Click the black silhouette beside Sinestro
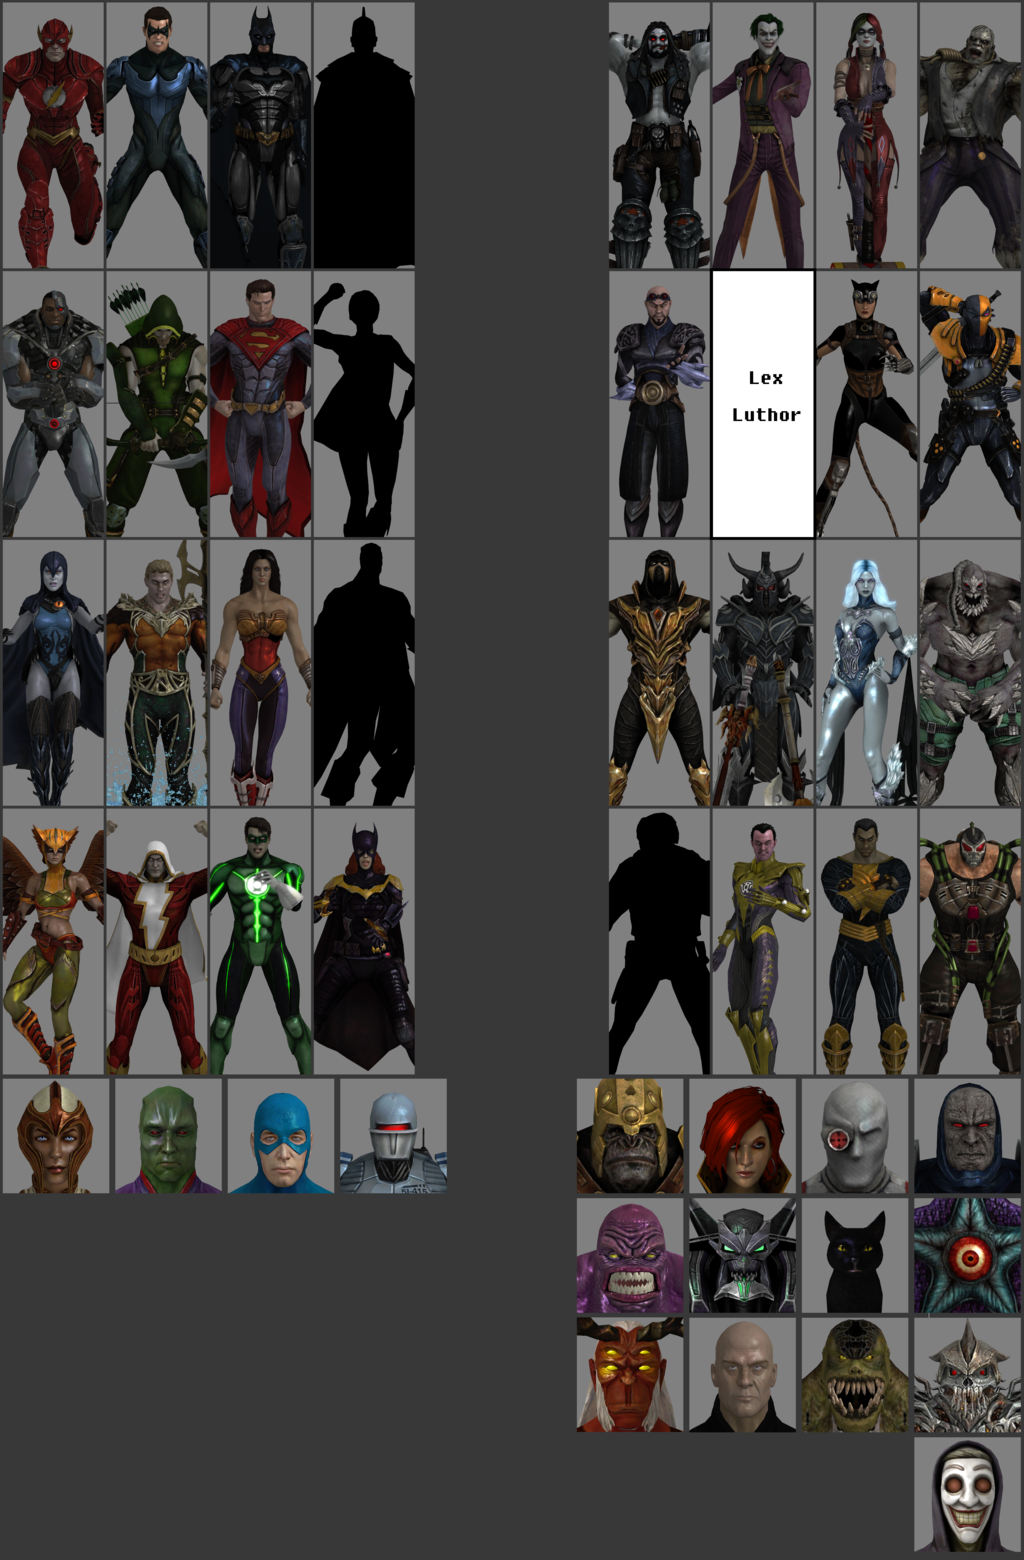Image resolution: width=1024 pixels, height=1560 pixels. [660, 942]
